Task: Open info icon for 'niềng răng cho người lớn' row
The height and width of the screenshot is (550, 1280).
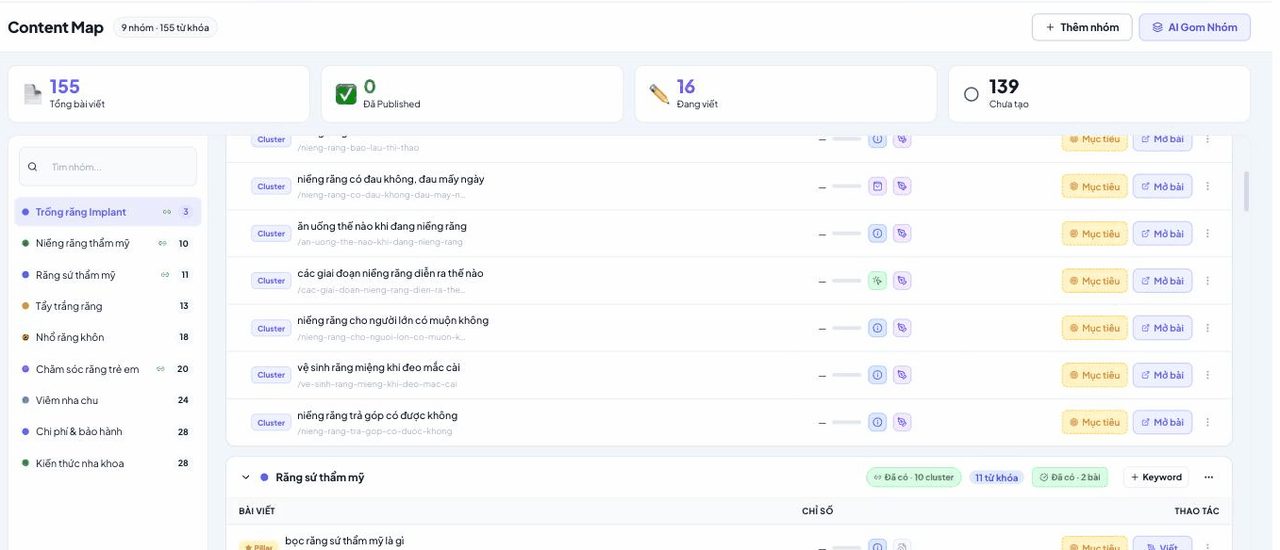Action: pos(877,328)
